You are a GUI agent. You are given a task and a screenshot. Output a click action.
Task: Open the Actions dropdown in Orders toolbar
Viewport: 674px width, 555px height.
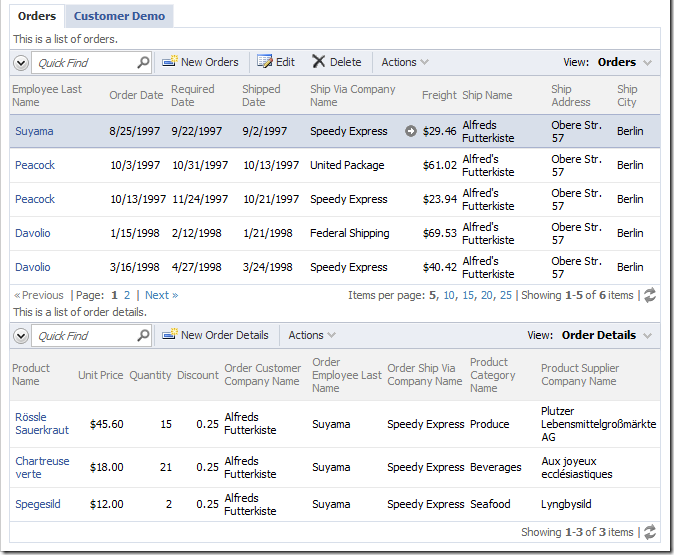405,62
